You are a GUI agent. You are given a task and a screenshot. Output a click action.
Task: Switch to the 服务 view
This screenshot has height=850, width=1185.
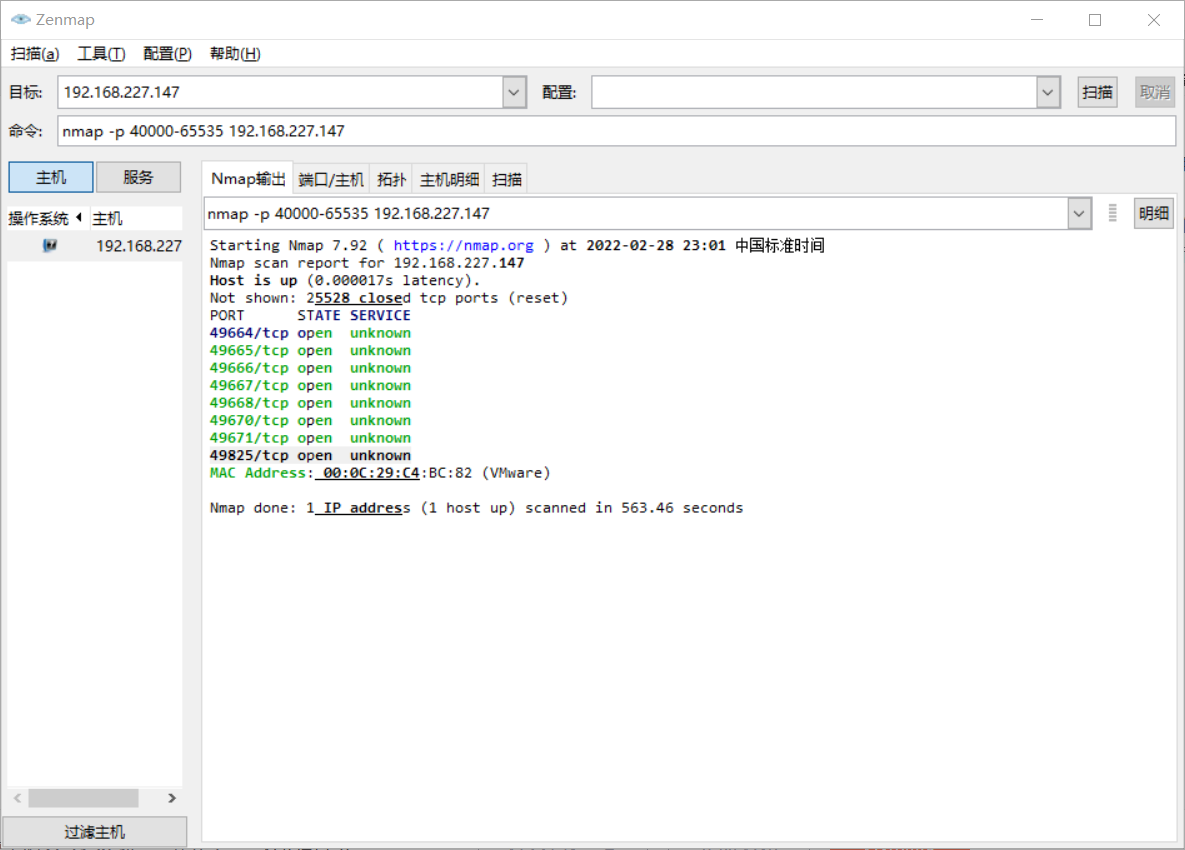138,176
